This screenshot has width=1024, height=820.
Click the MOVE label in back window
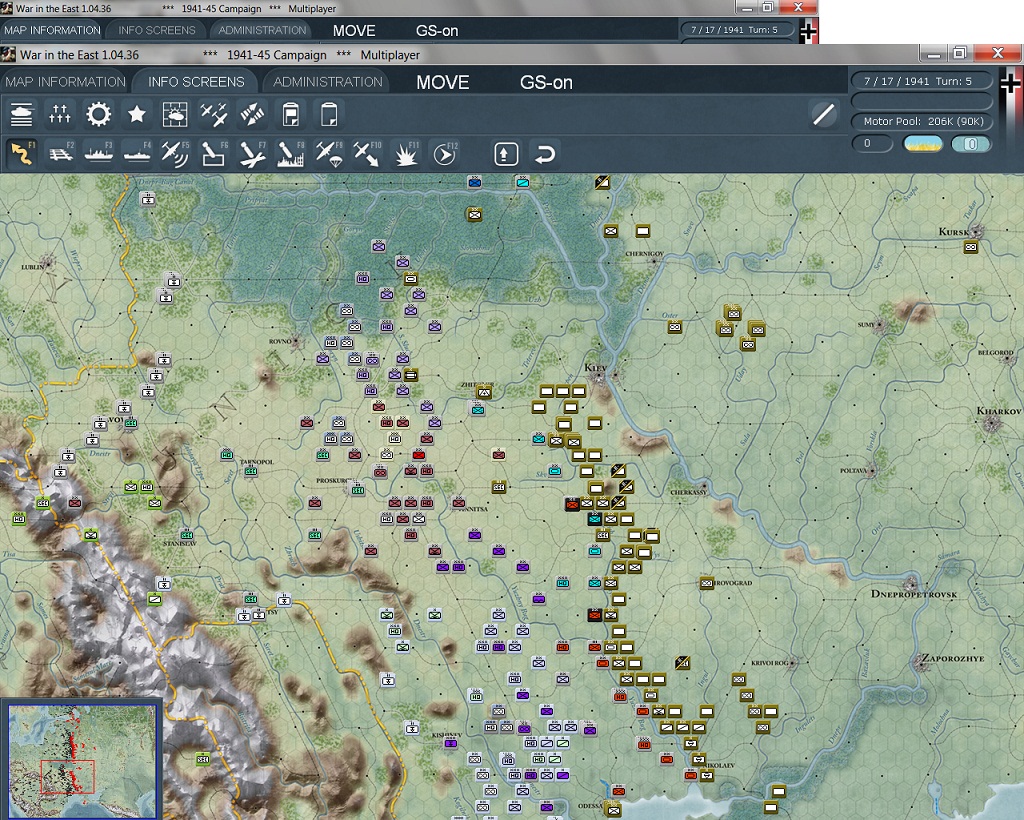[x=354, y=31]
